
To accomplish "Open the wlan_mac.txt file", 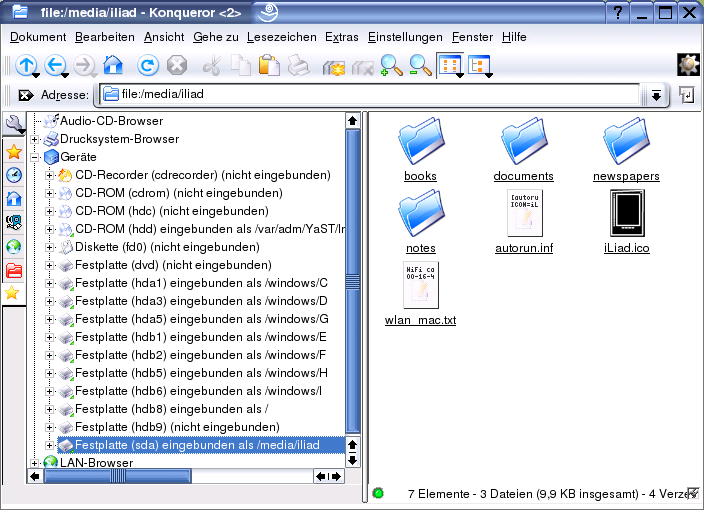I will click(x=421, y=294).
